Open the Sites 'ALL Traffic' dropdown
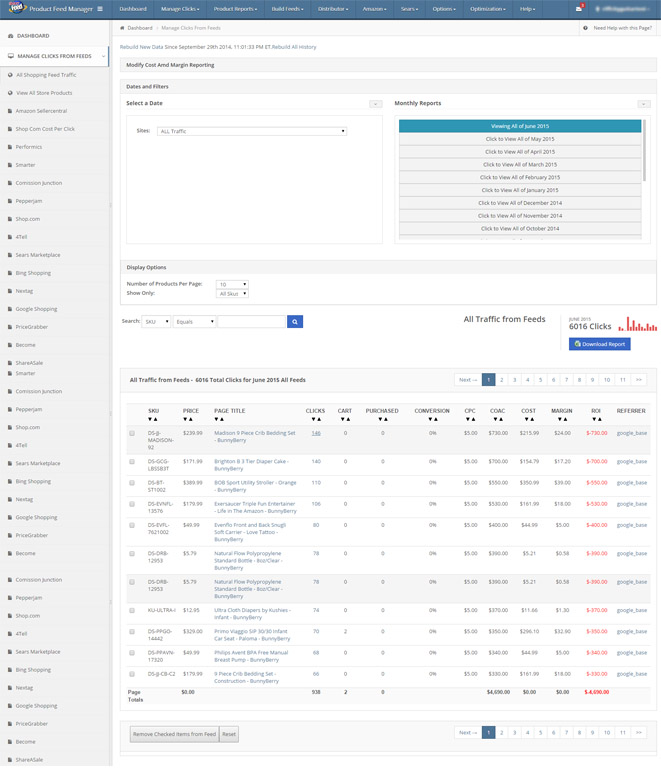This screenshot has height=768, width=661. point(252,131)
